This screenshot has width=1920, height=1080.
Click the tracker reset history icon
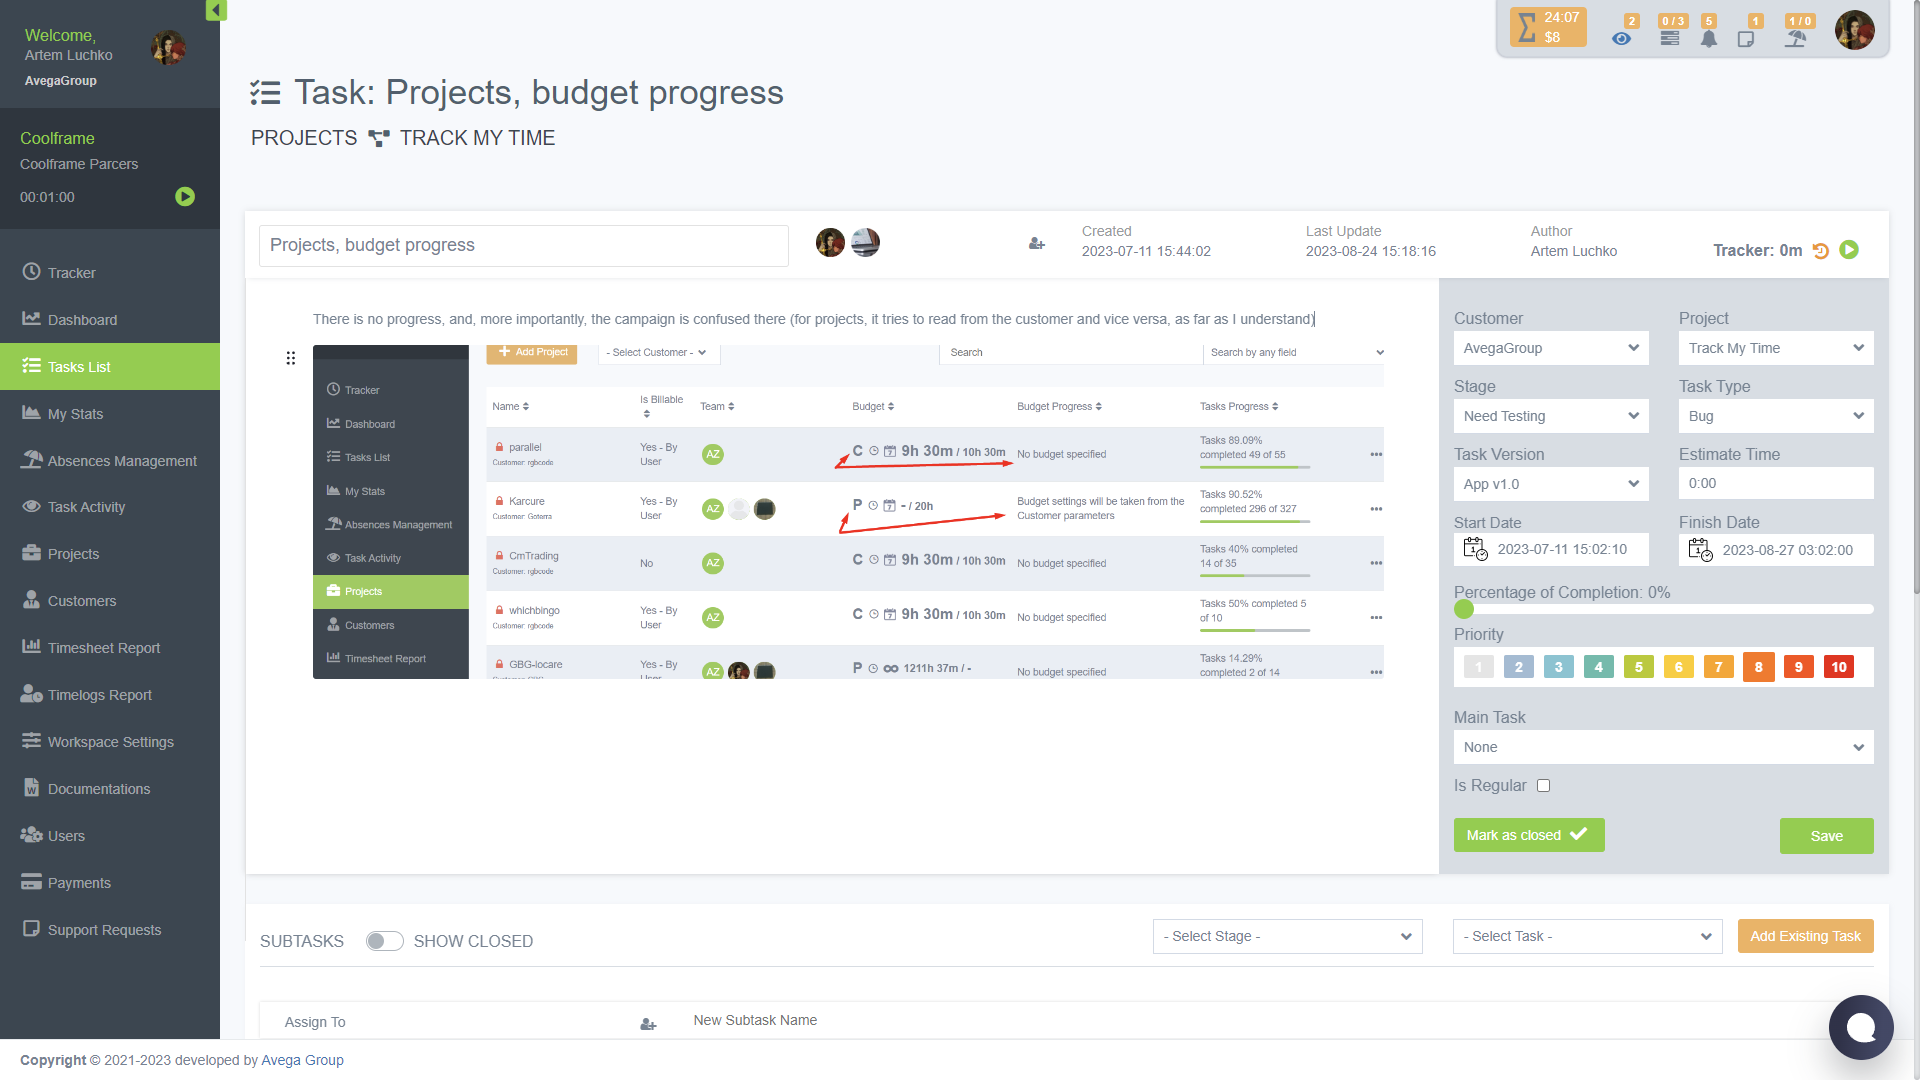[x=1821, y=251]
